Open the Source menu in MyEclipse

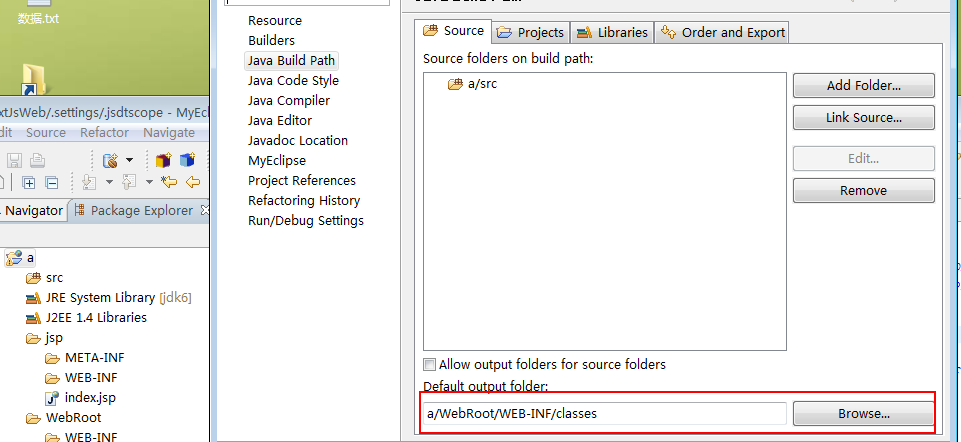click(45, 132)
